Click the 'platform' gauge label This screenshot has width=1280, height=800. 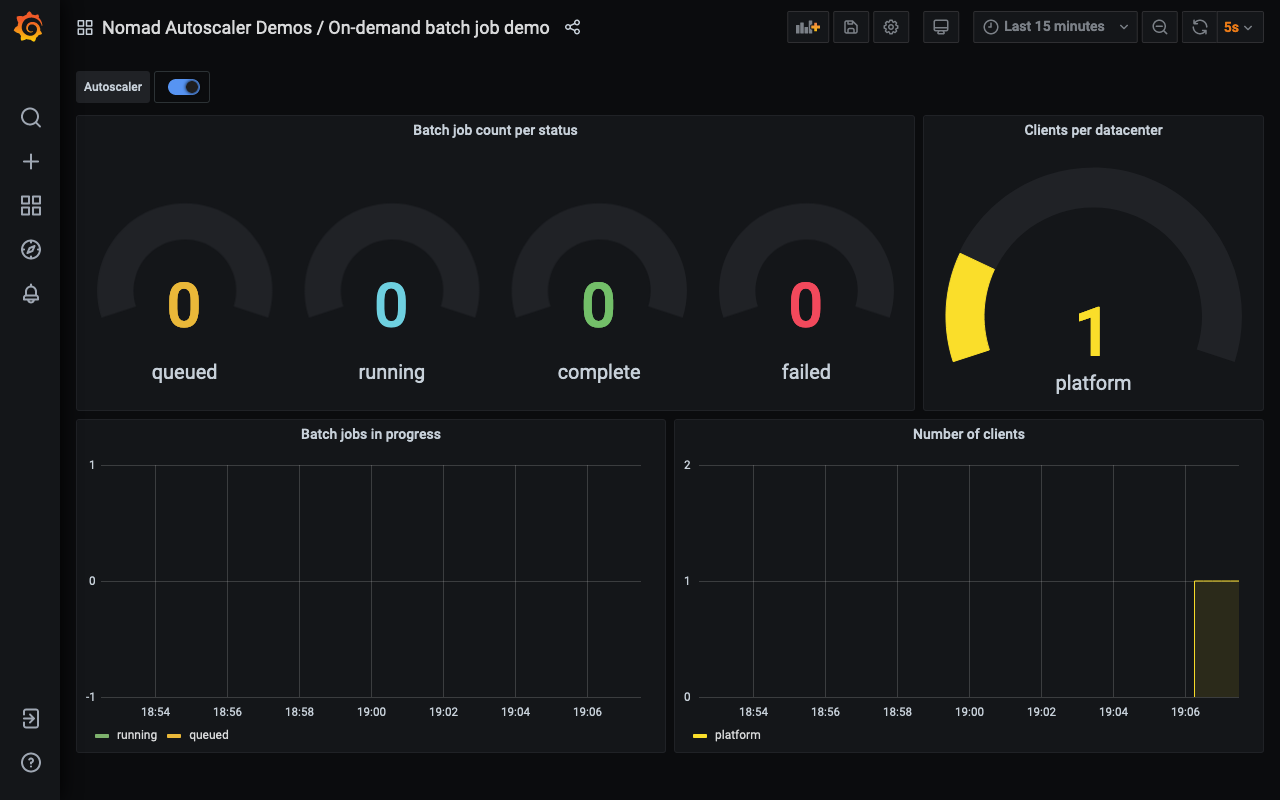pos(1093,383)
